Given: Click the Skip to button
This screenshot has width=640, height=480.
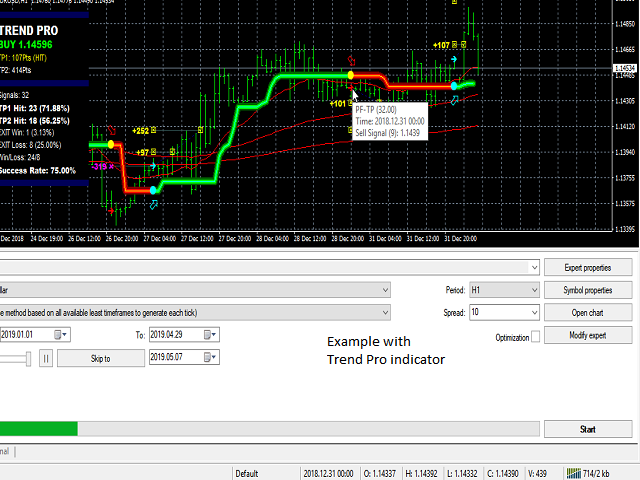Looking at the screenshot, I should 101,359.
